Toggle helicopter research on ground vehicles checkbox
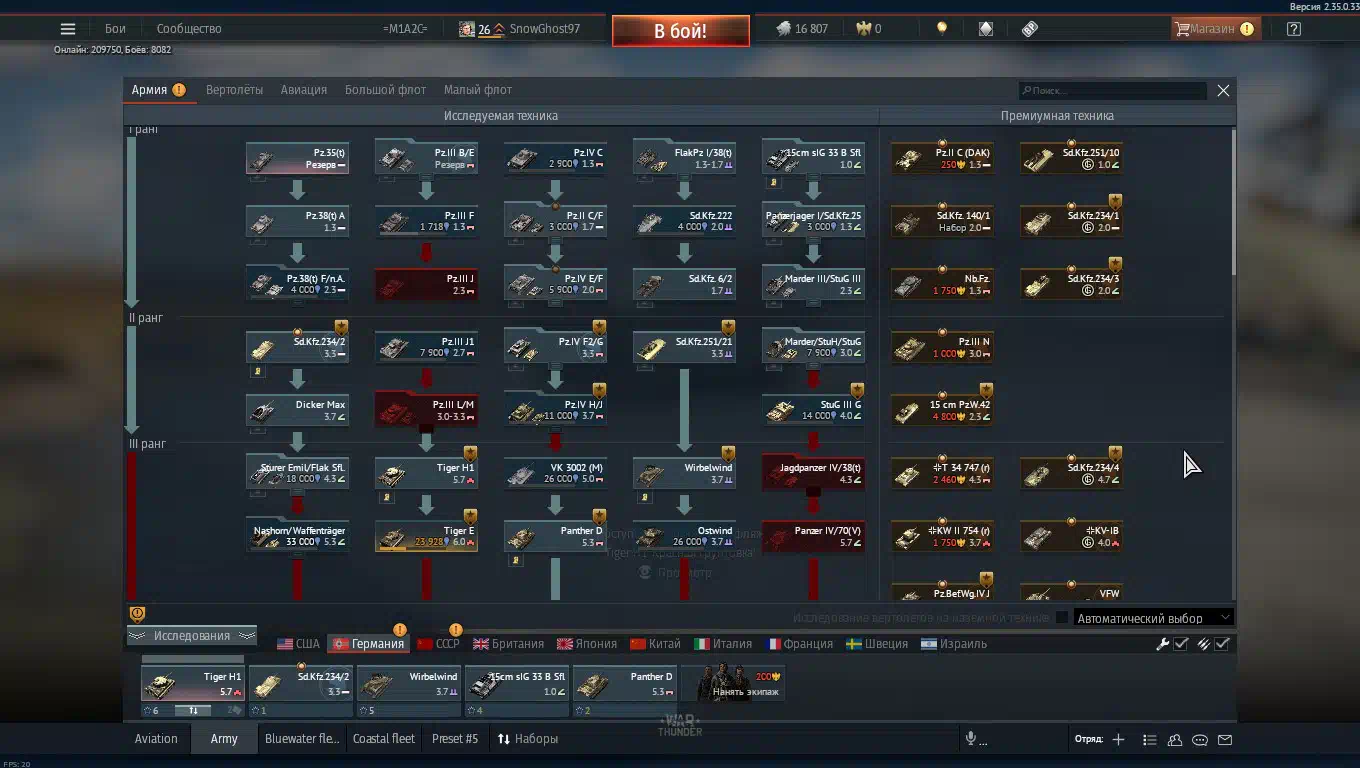Viewport: 1360px width, 768px height. pos(1062,618)
